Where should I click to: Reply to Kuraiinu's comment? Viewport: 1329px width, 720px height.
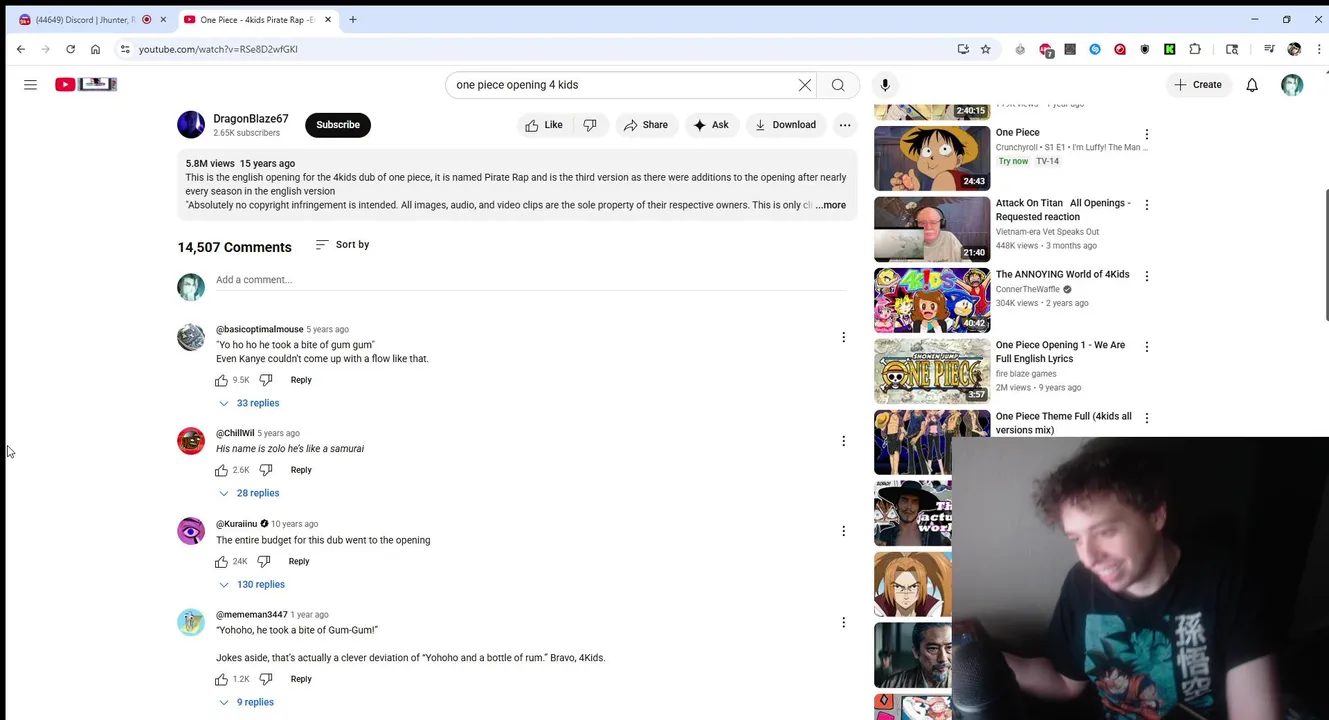(x=299, y=562)
